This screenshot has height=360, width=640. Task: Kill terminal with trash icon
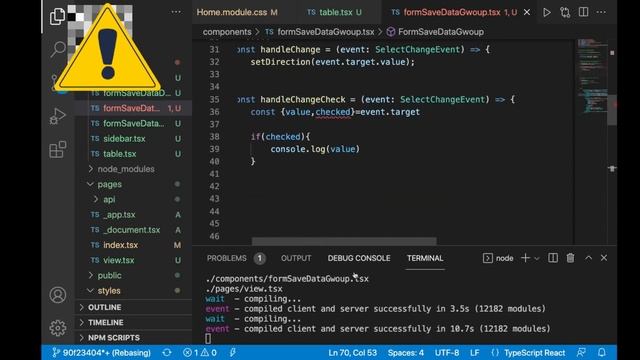pos(570,258)
